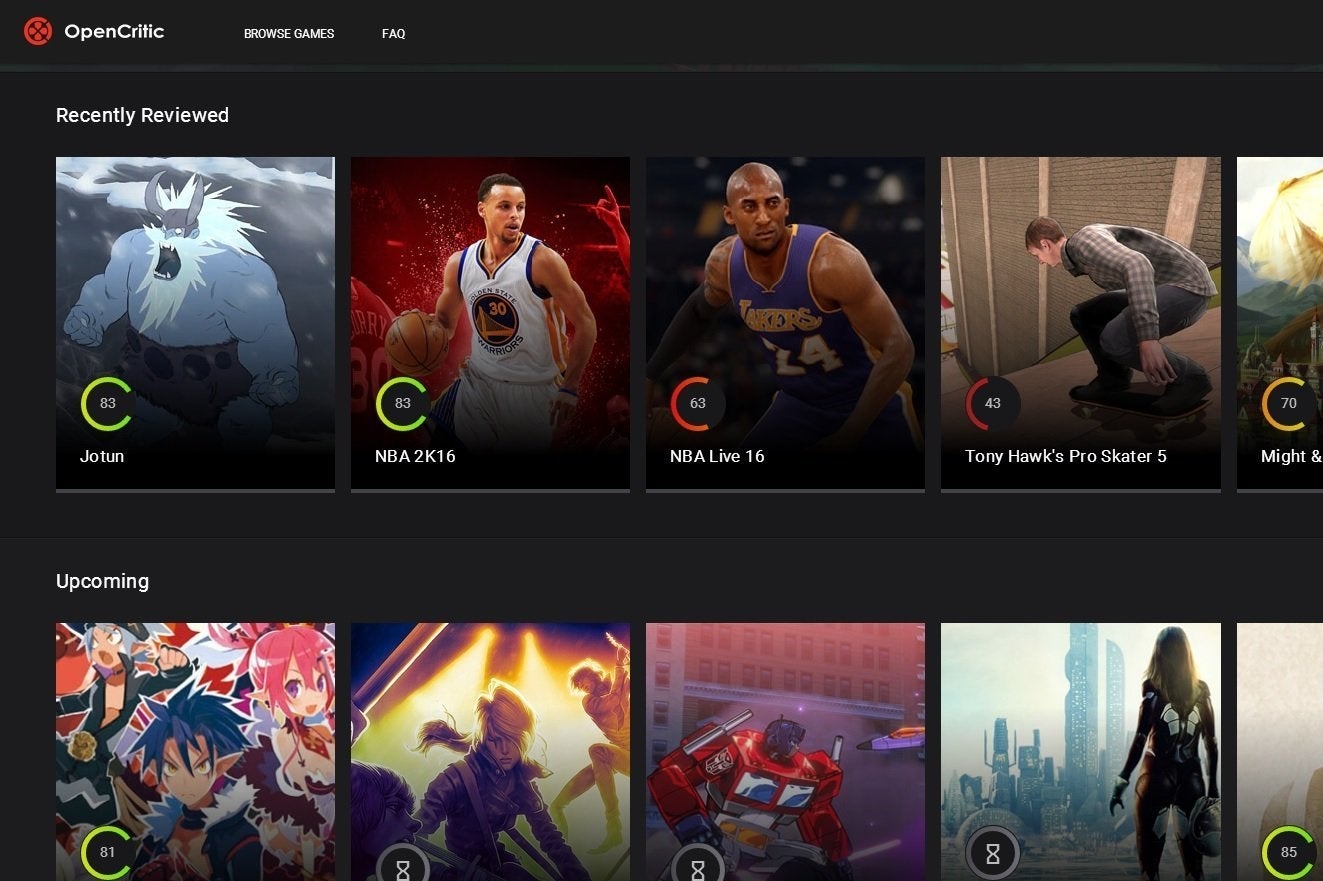Screen dimensions: 1323x881
Task: Open the Browse Games menu
Action: tap(289, 34)
